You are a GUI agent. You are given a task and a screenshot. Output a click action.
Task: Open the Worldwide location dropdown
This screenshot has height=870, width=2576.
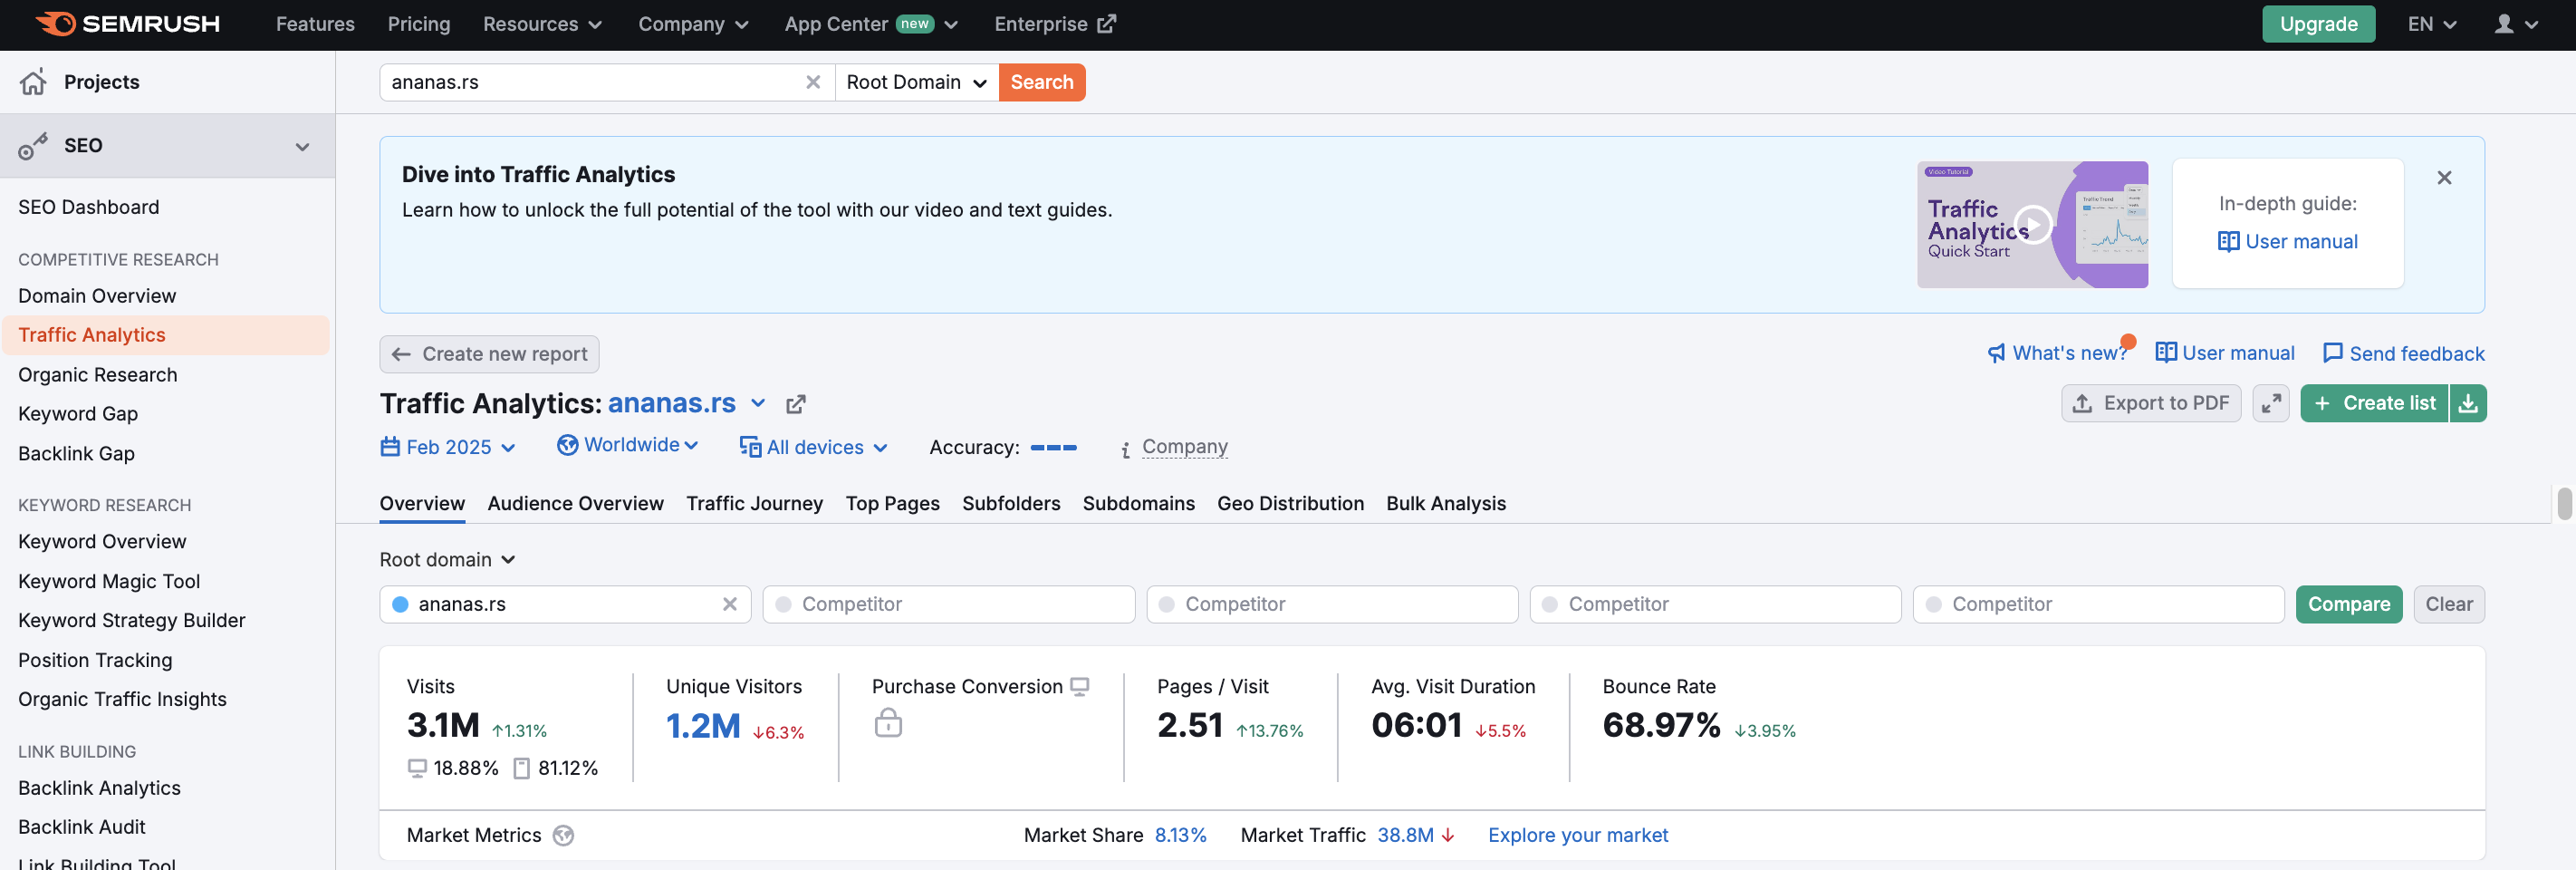click(x=627, y=445)
